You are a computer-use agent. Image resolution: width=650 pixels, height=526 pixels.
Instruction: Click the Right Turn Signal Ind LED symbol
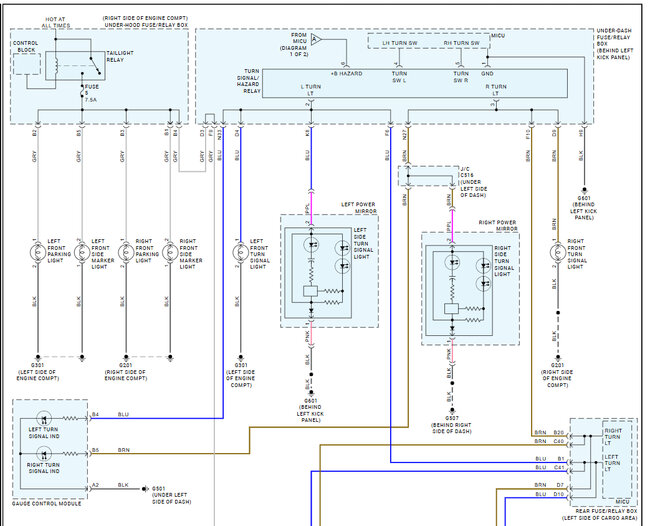[44, 454]
